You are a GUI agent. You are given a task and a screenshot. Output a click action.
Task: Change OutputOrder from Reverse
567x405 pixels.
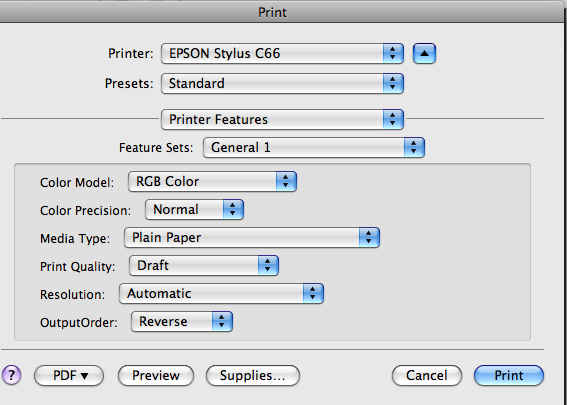tap(182, 321)
